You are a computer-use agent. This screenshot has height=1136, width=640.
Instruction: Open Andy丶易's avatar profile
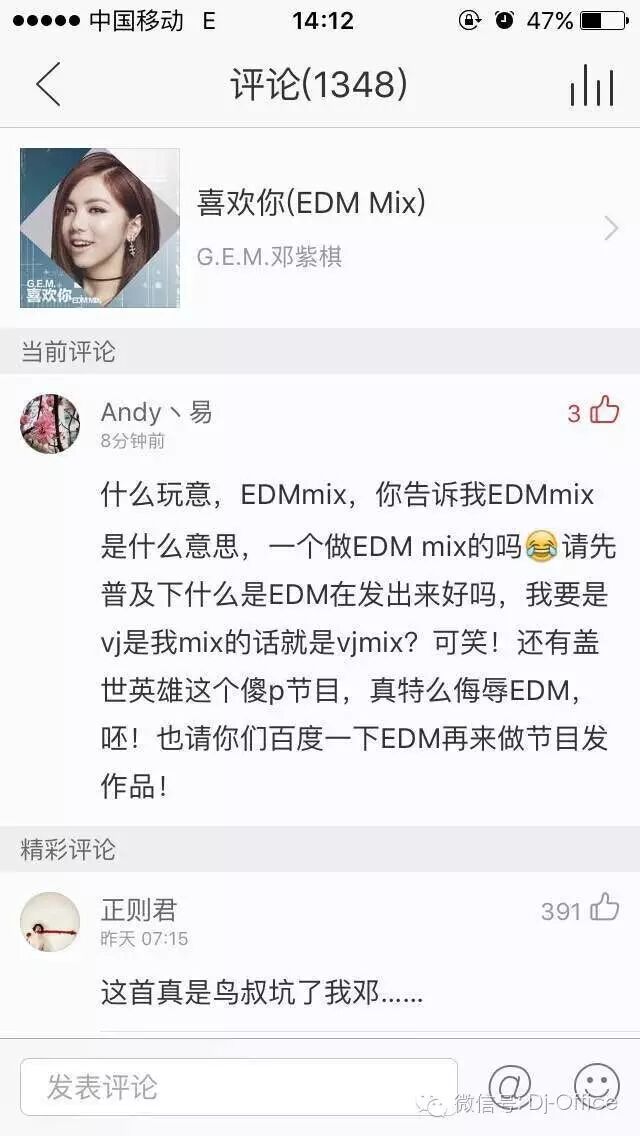tap(50, 424)
